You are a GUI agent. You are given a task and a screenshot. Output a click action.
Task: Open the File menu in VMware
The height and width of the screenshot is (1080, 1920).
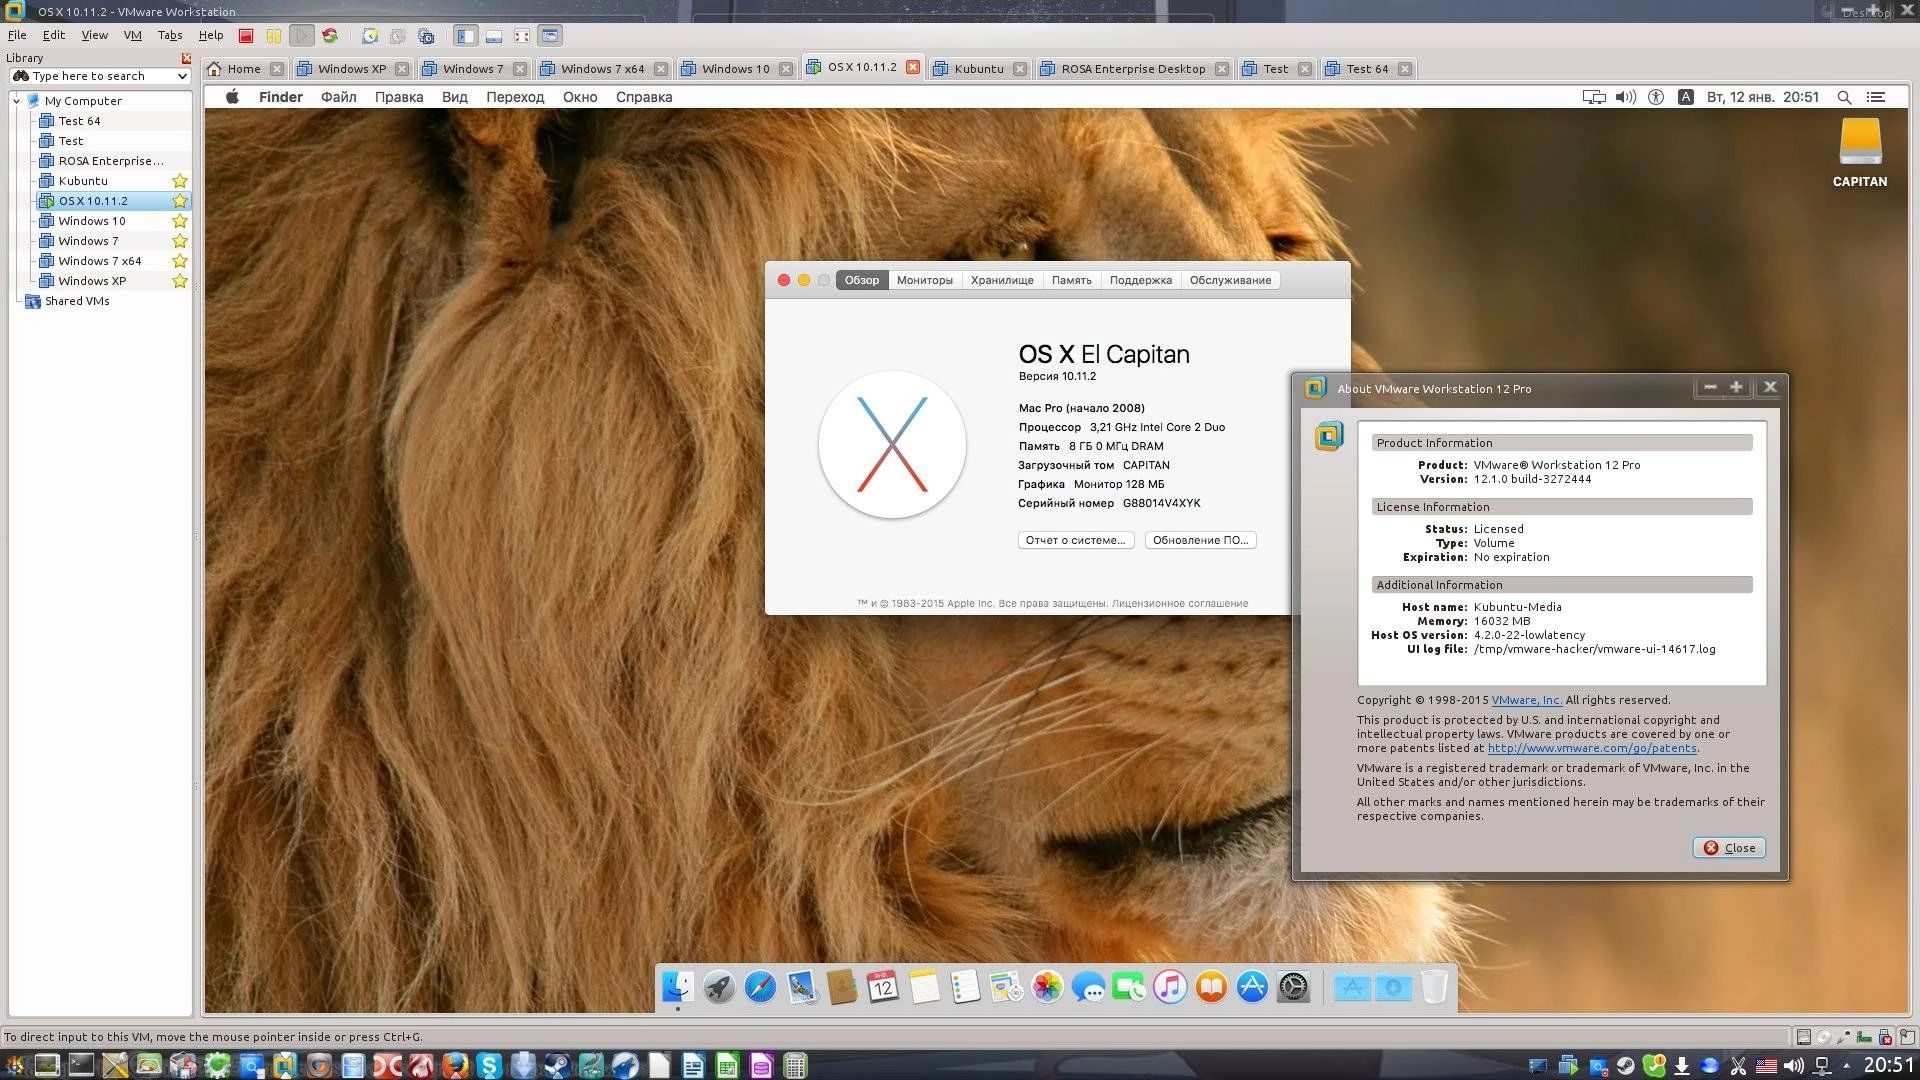pyautogui.click(x=17, y=35)
